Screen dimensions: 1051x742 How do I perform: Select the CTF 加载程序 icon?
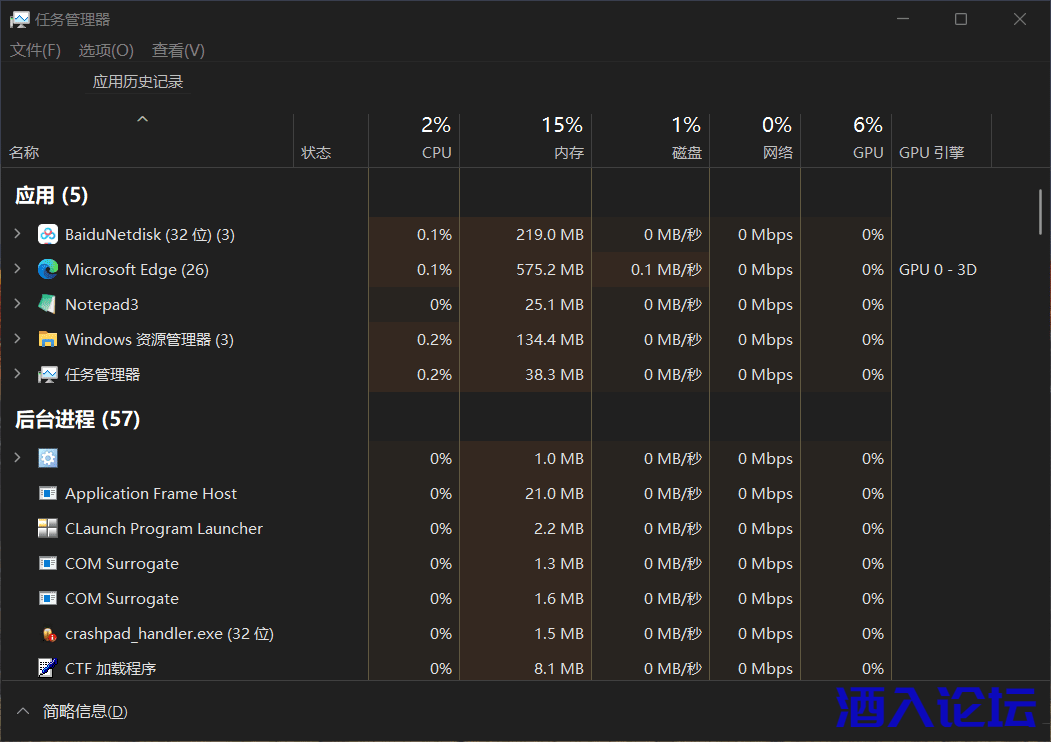click(x=48, y=668)
